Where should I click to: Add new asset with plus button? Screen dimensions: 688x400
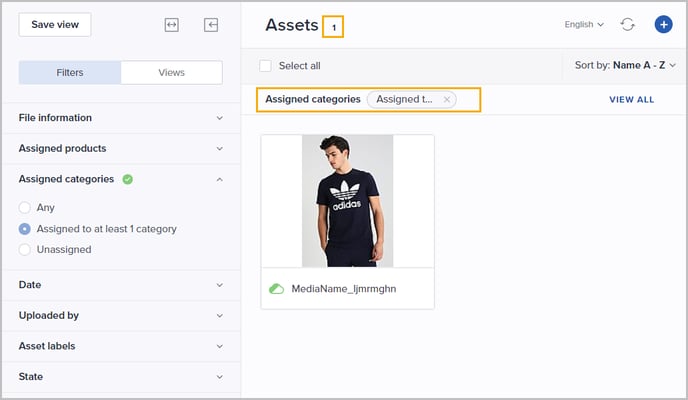tap(663, 25)
